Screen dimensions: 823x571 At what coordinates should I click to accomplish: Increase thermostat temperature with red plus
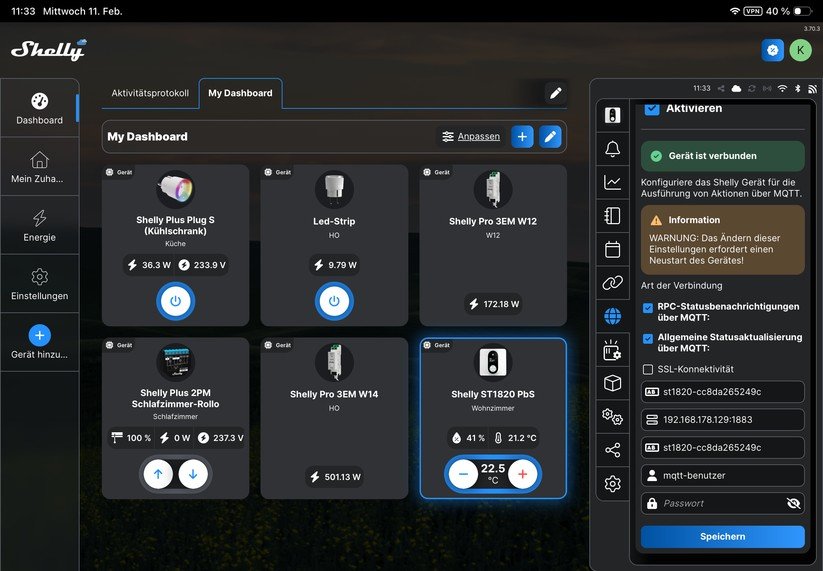523,474
